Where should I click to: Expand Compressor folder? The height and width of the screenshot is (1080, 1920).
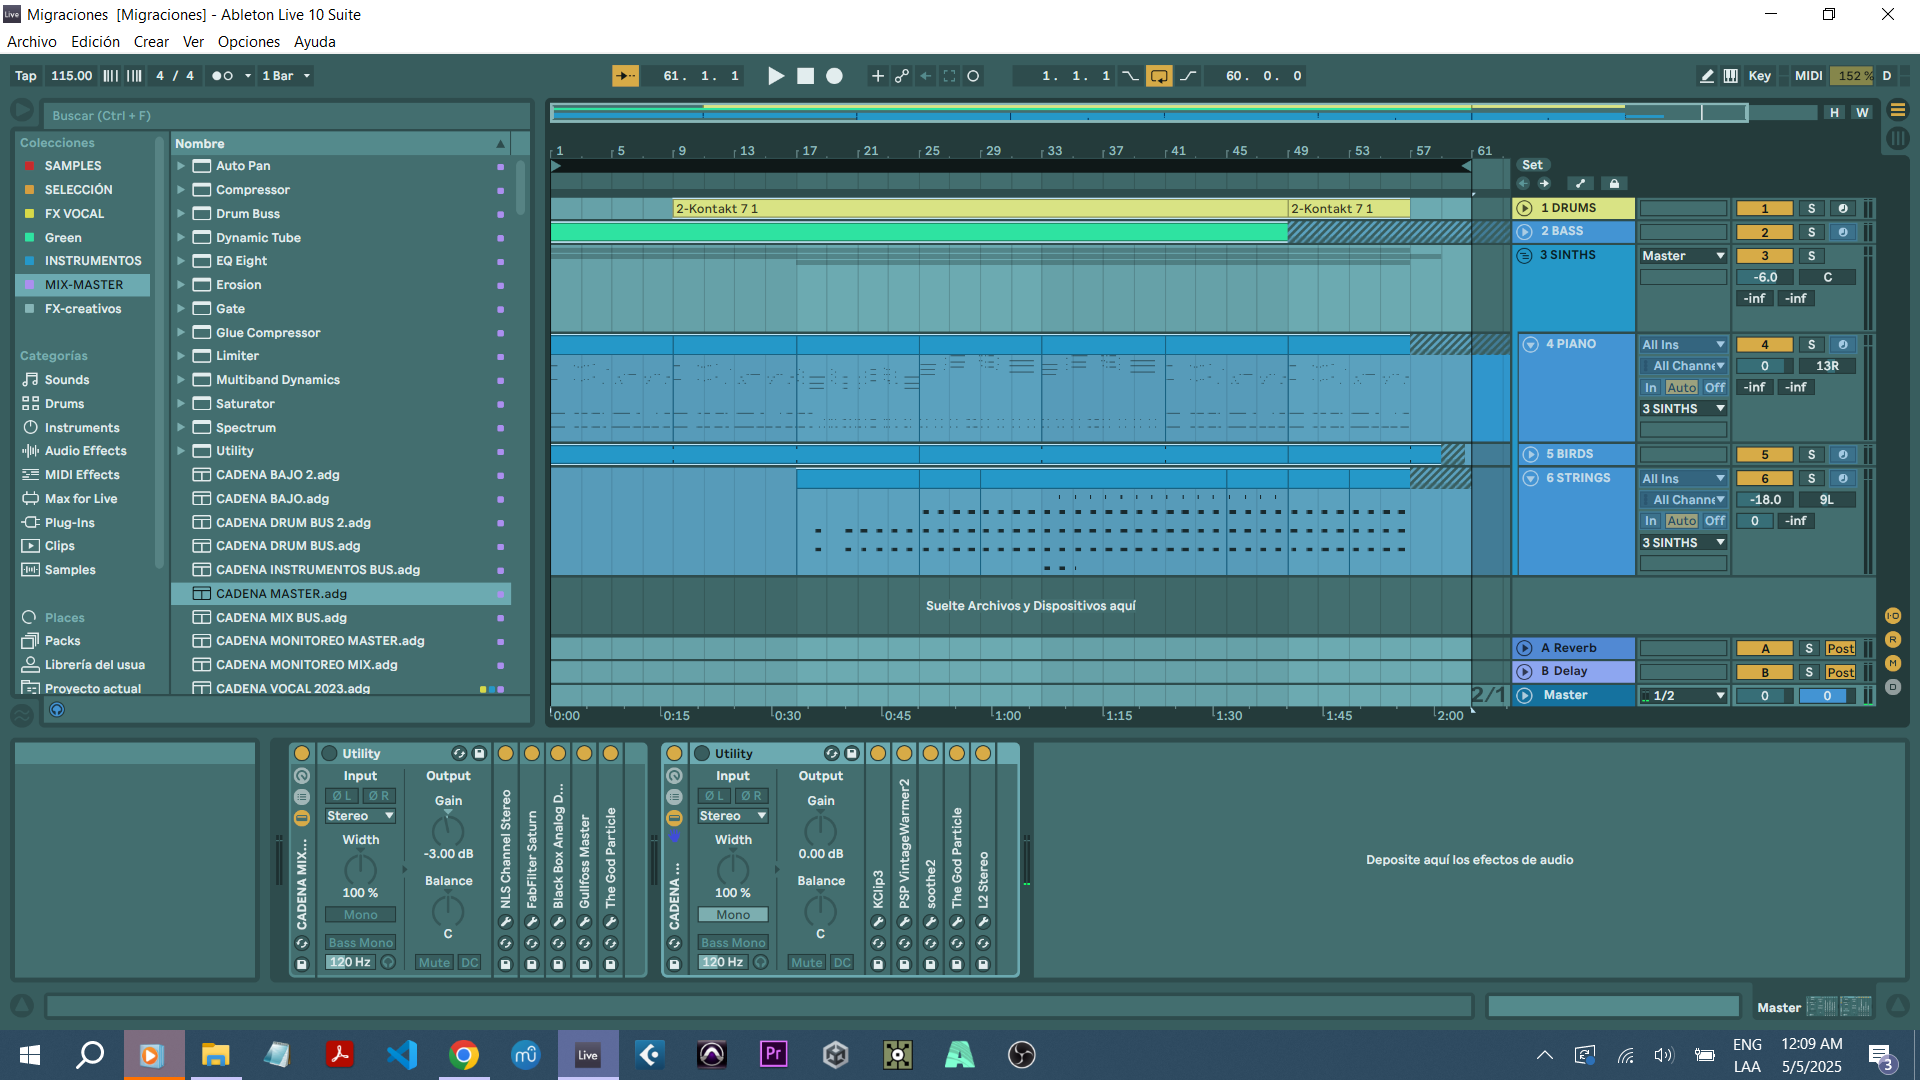(x=181, y=190)
